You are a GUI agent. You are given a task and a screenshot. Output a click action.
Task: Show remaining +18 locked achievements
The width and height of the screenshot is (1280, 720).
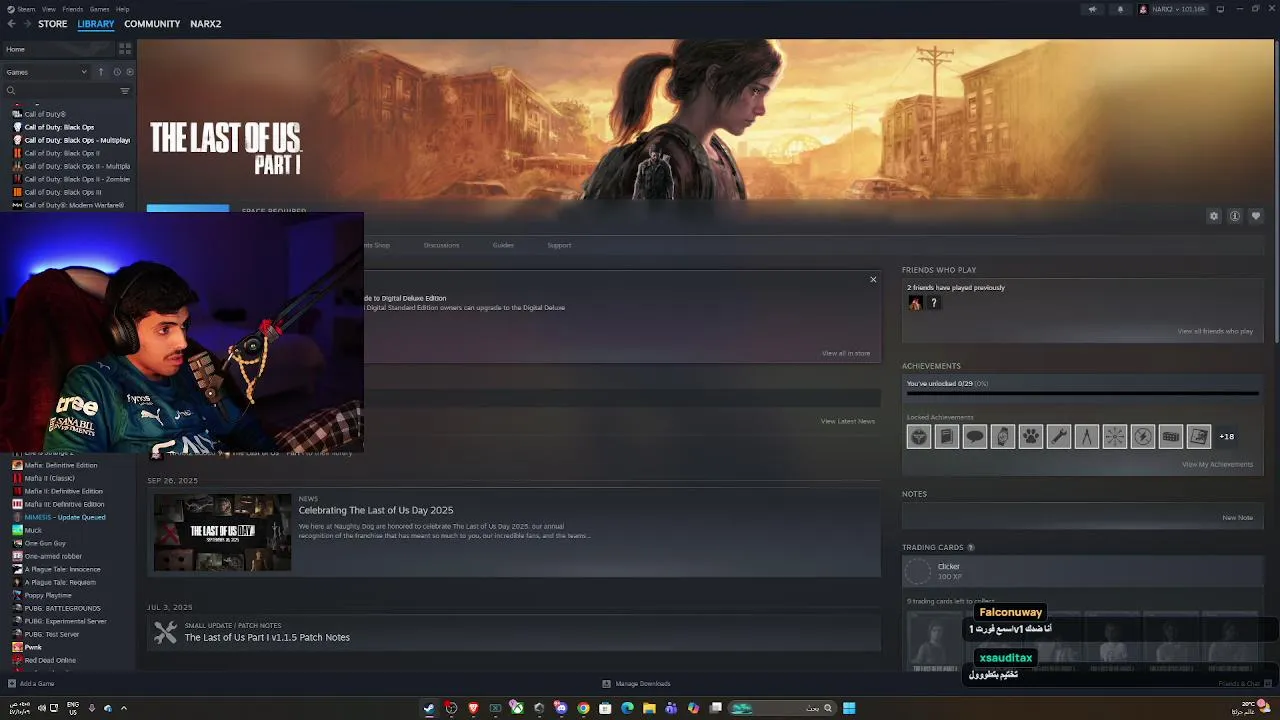pos(1227,436)
